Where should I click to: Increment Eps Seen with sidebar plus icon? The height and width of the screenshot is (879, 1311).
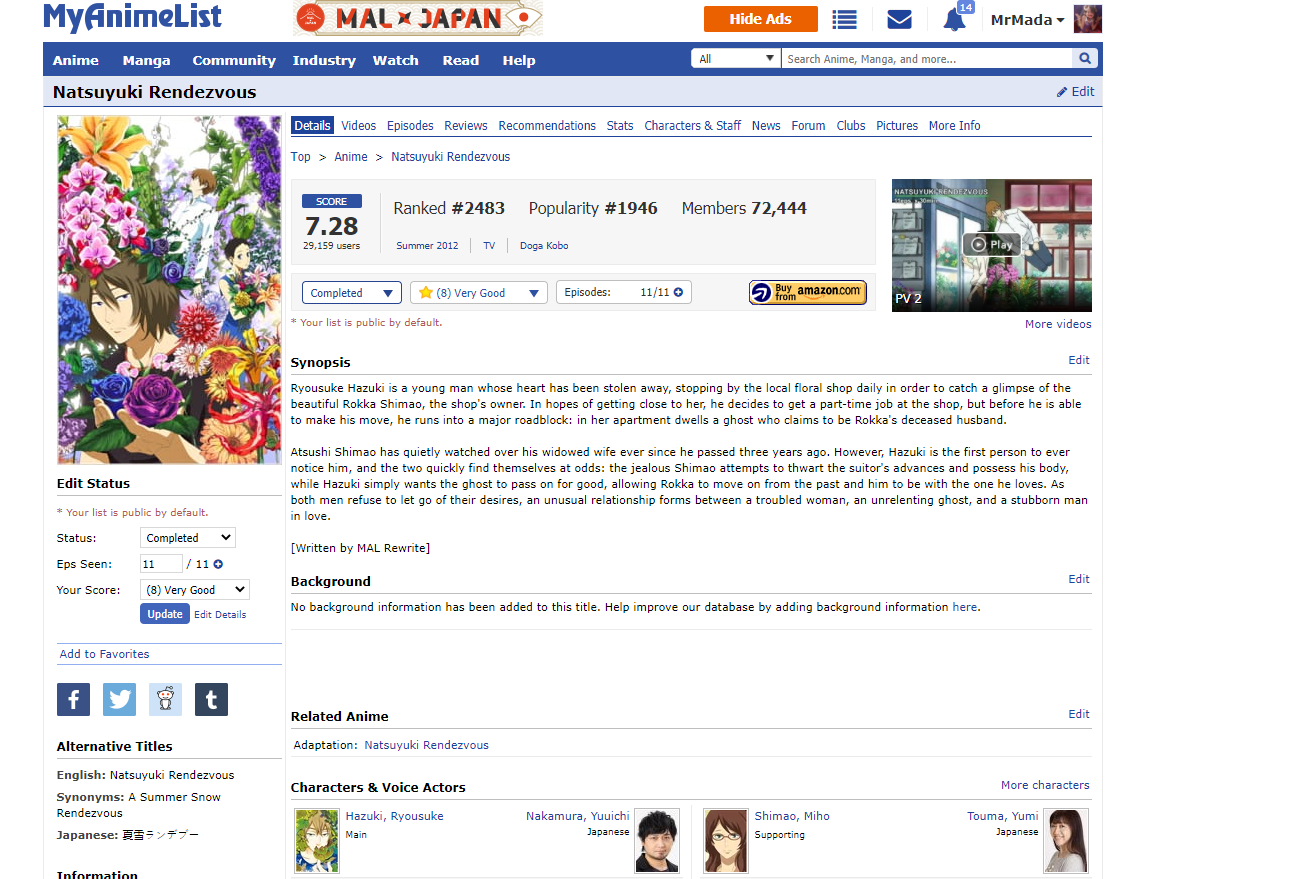coord(218,565)
